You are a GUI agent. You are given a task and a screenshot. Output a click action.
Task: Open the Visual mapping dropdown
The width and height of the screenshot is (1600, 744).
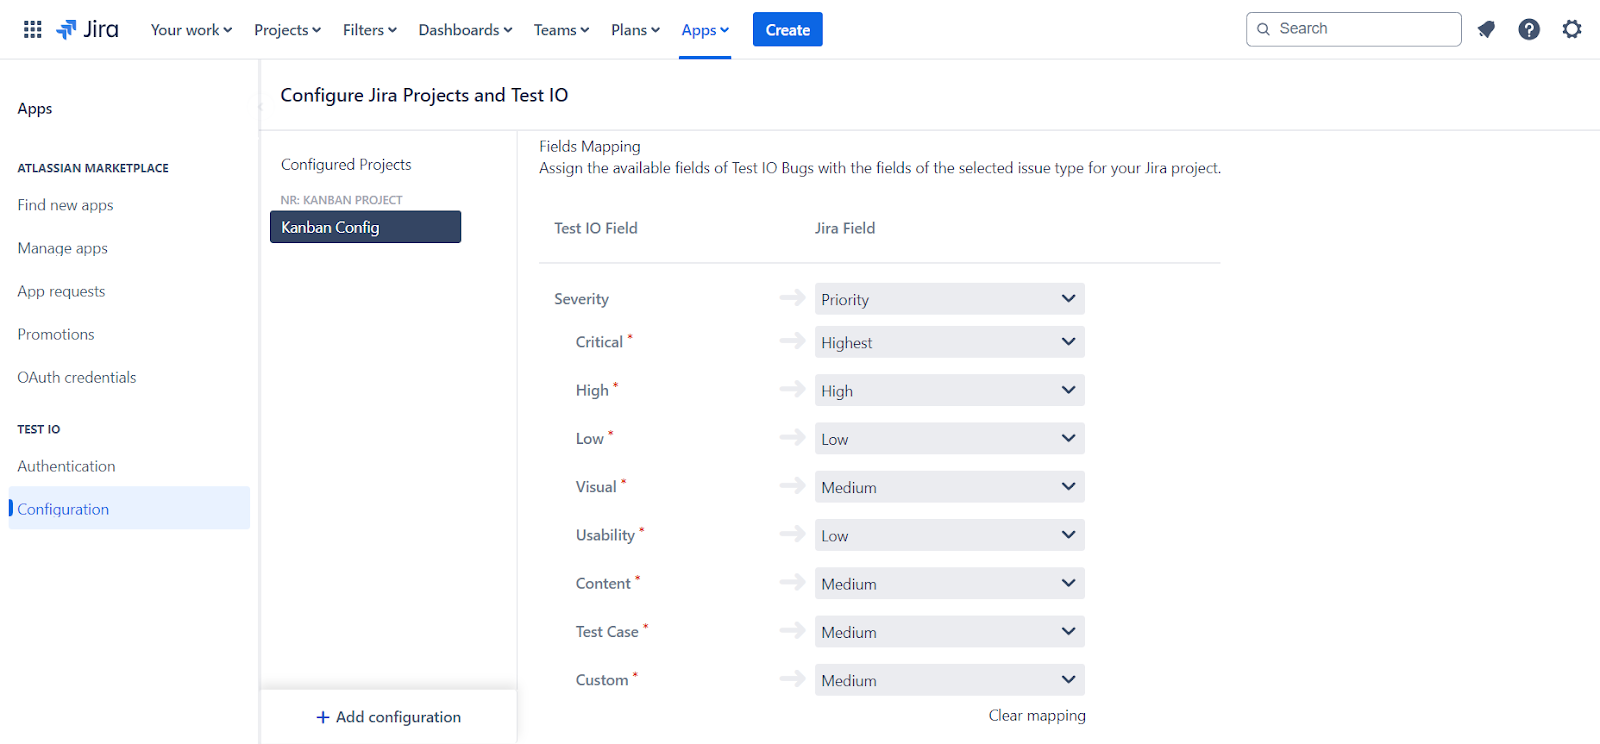[x=949, y=487]
